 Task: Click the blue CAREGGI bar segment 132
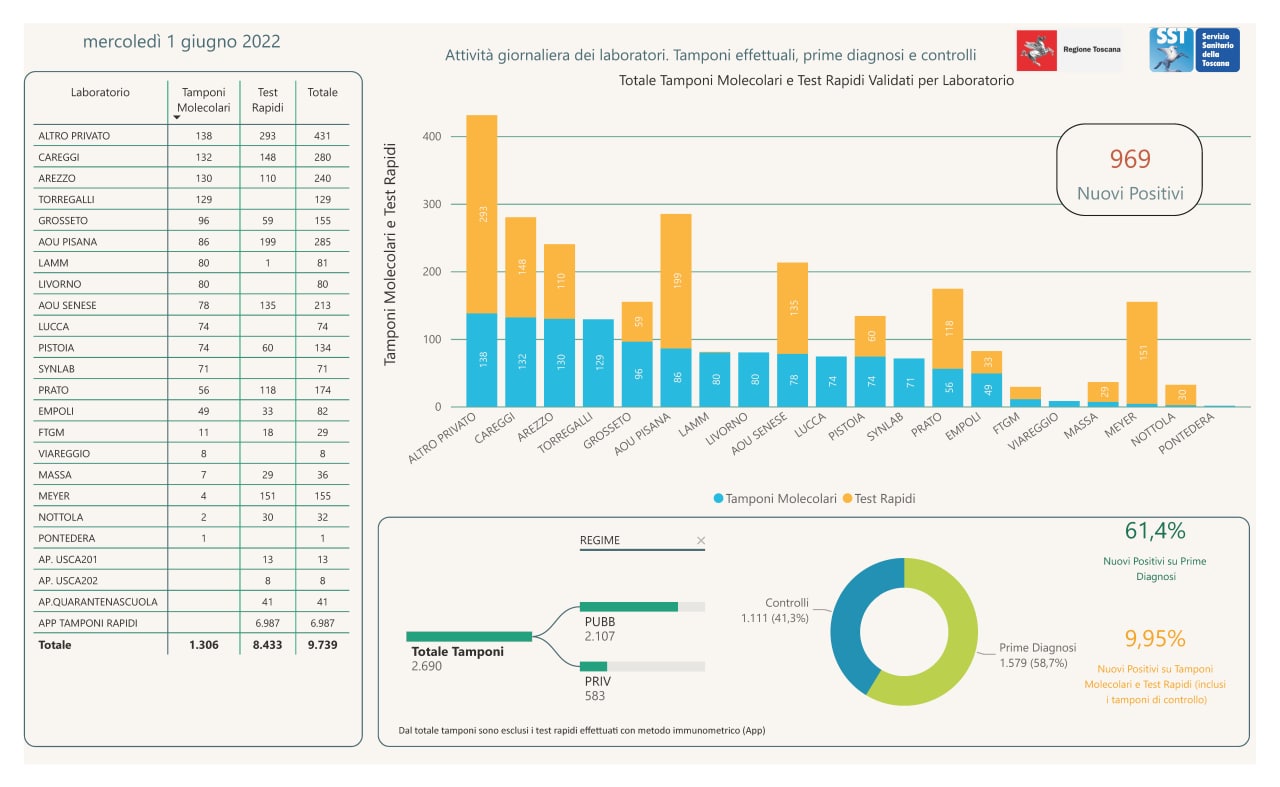(x=520, y=362)
